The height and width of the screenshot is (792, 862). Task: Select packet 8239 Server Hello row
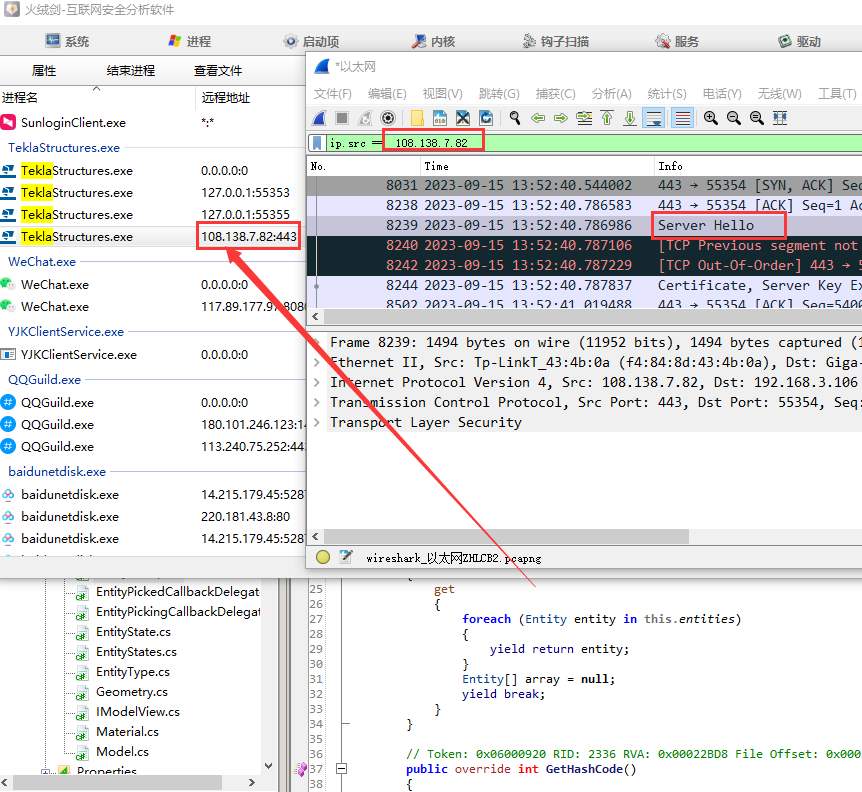584,225
